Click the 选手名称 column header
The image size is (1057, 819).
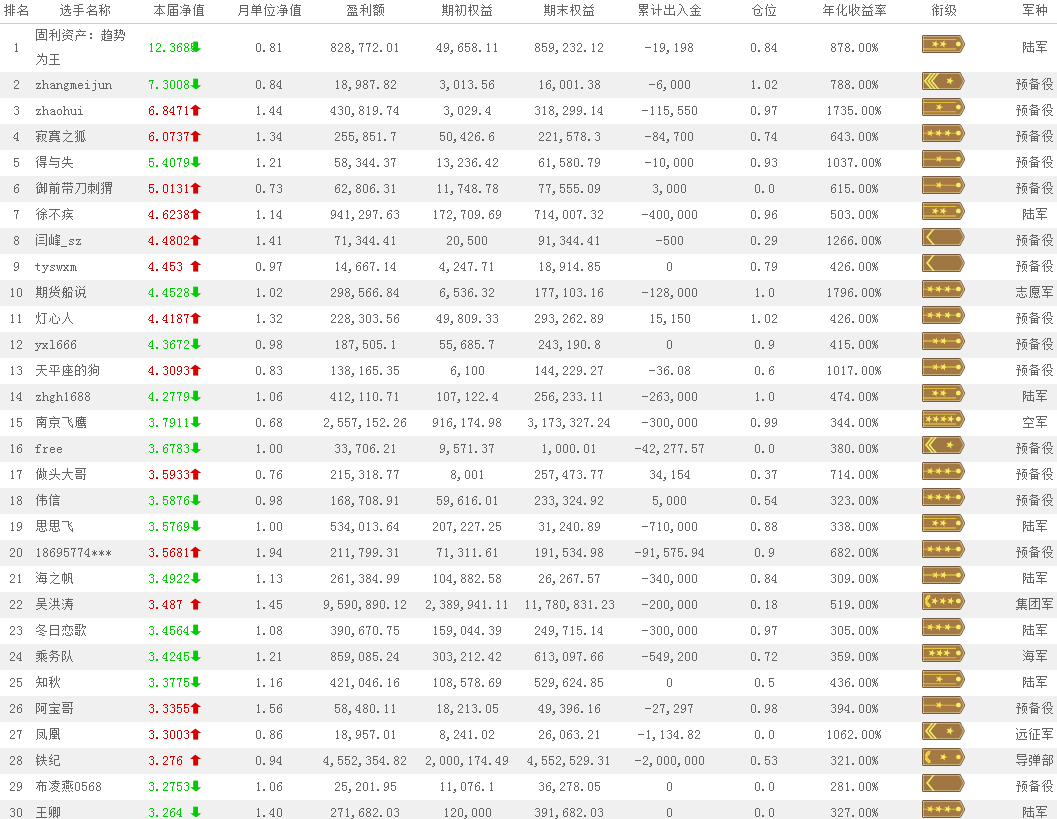[x=85, y=10]
